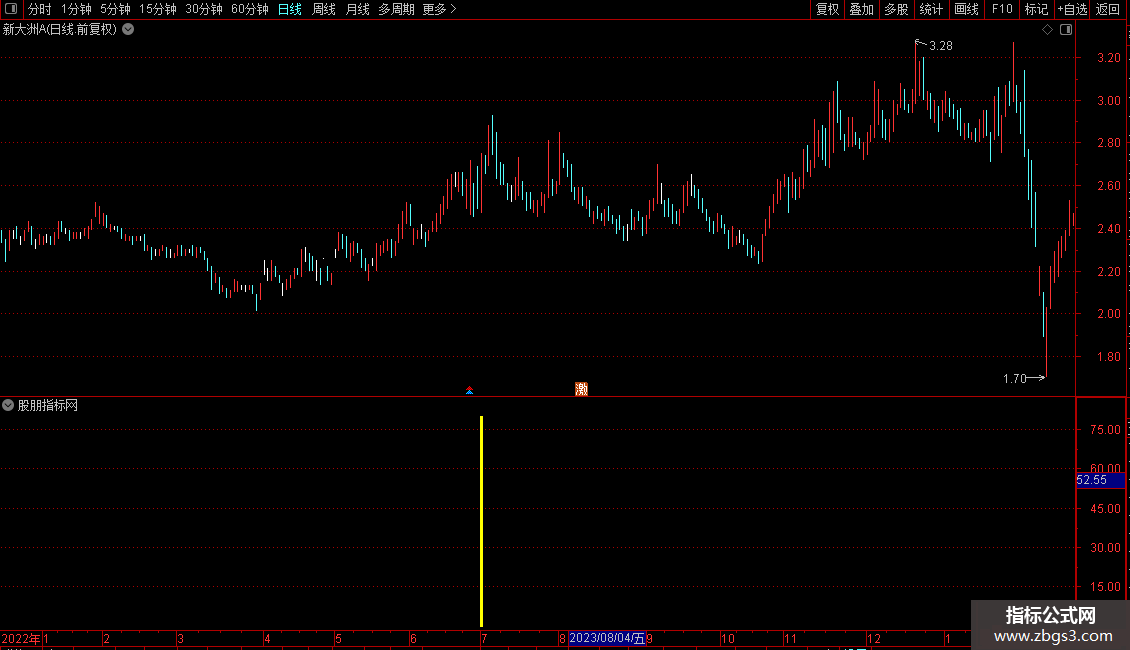
Task: Click the 返回 back button
Action: (x=1108, y=9)
